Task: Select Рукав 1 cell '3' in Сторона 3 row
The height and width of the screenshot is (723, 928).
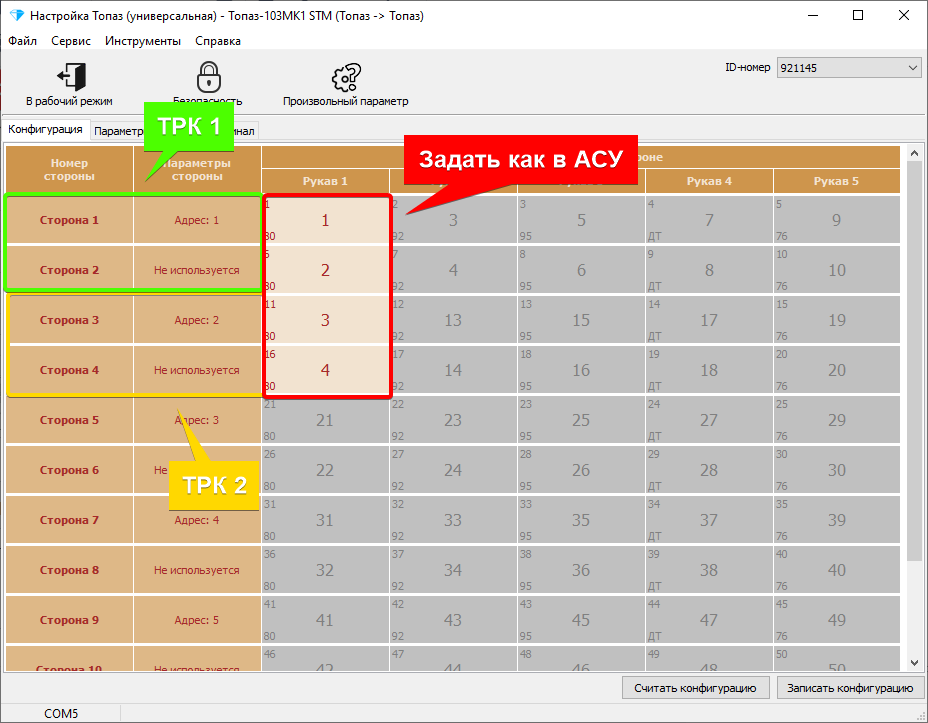Action: (325, 320)
